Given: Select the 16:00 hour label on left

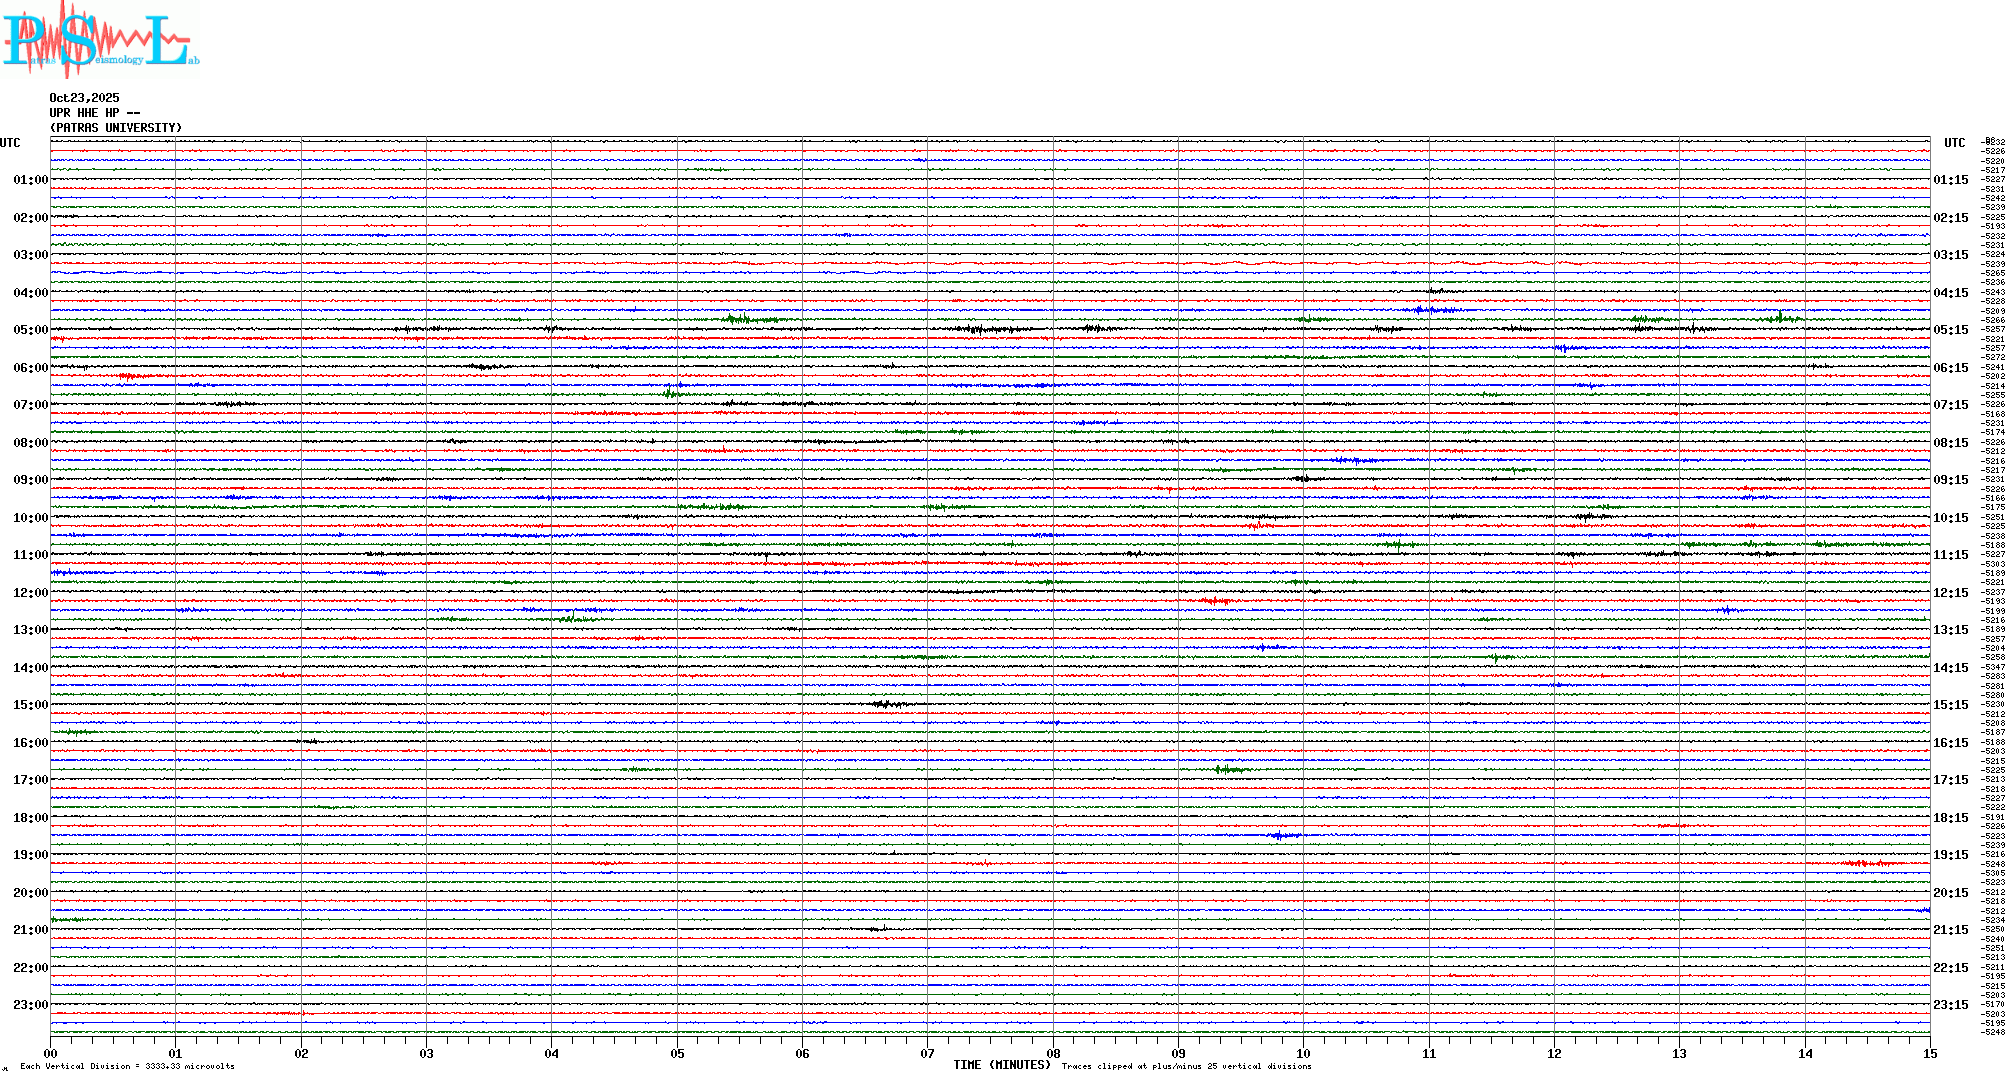Looking at the screenshot, I should pyautogui.click(x=30, y=743).
